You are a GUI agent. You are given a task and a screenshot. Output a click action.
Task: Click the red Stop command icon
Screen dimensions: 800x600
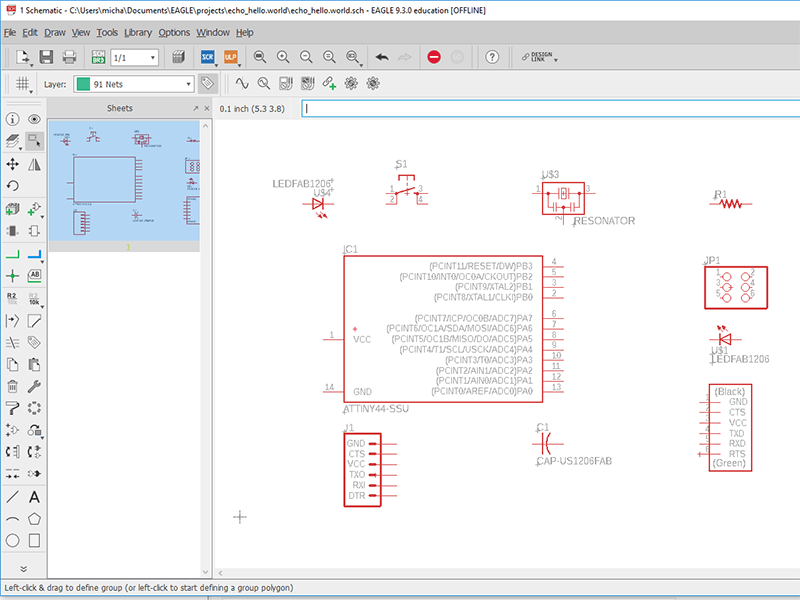click(x=434, y=57)
